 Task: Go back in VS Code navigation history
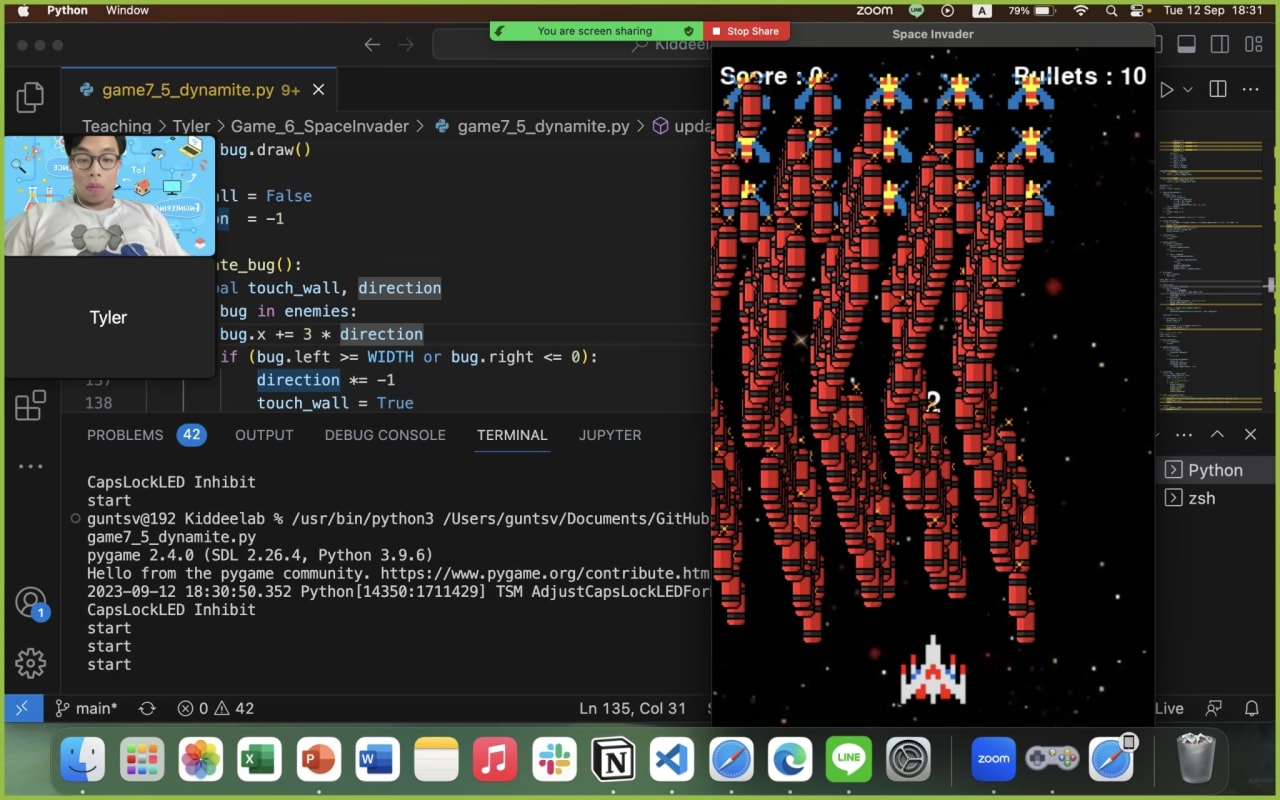372,45
